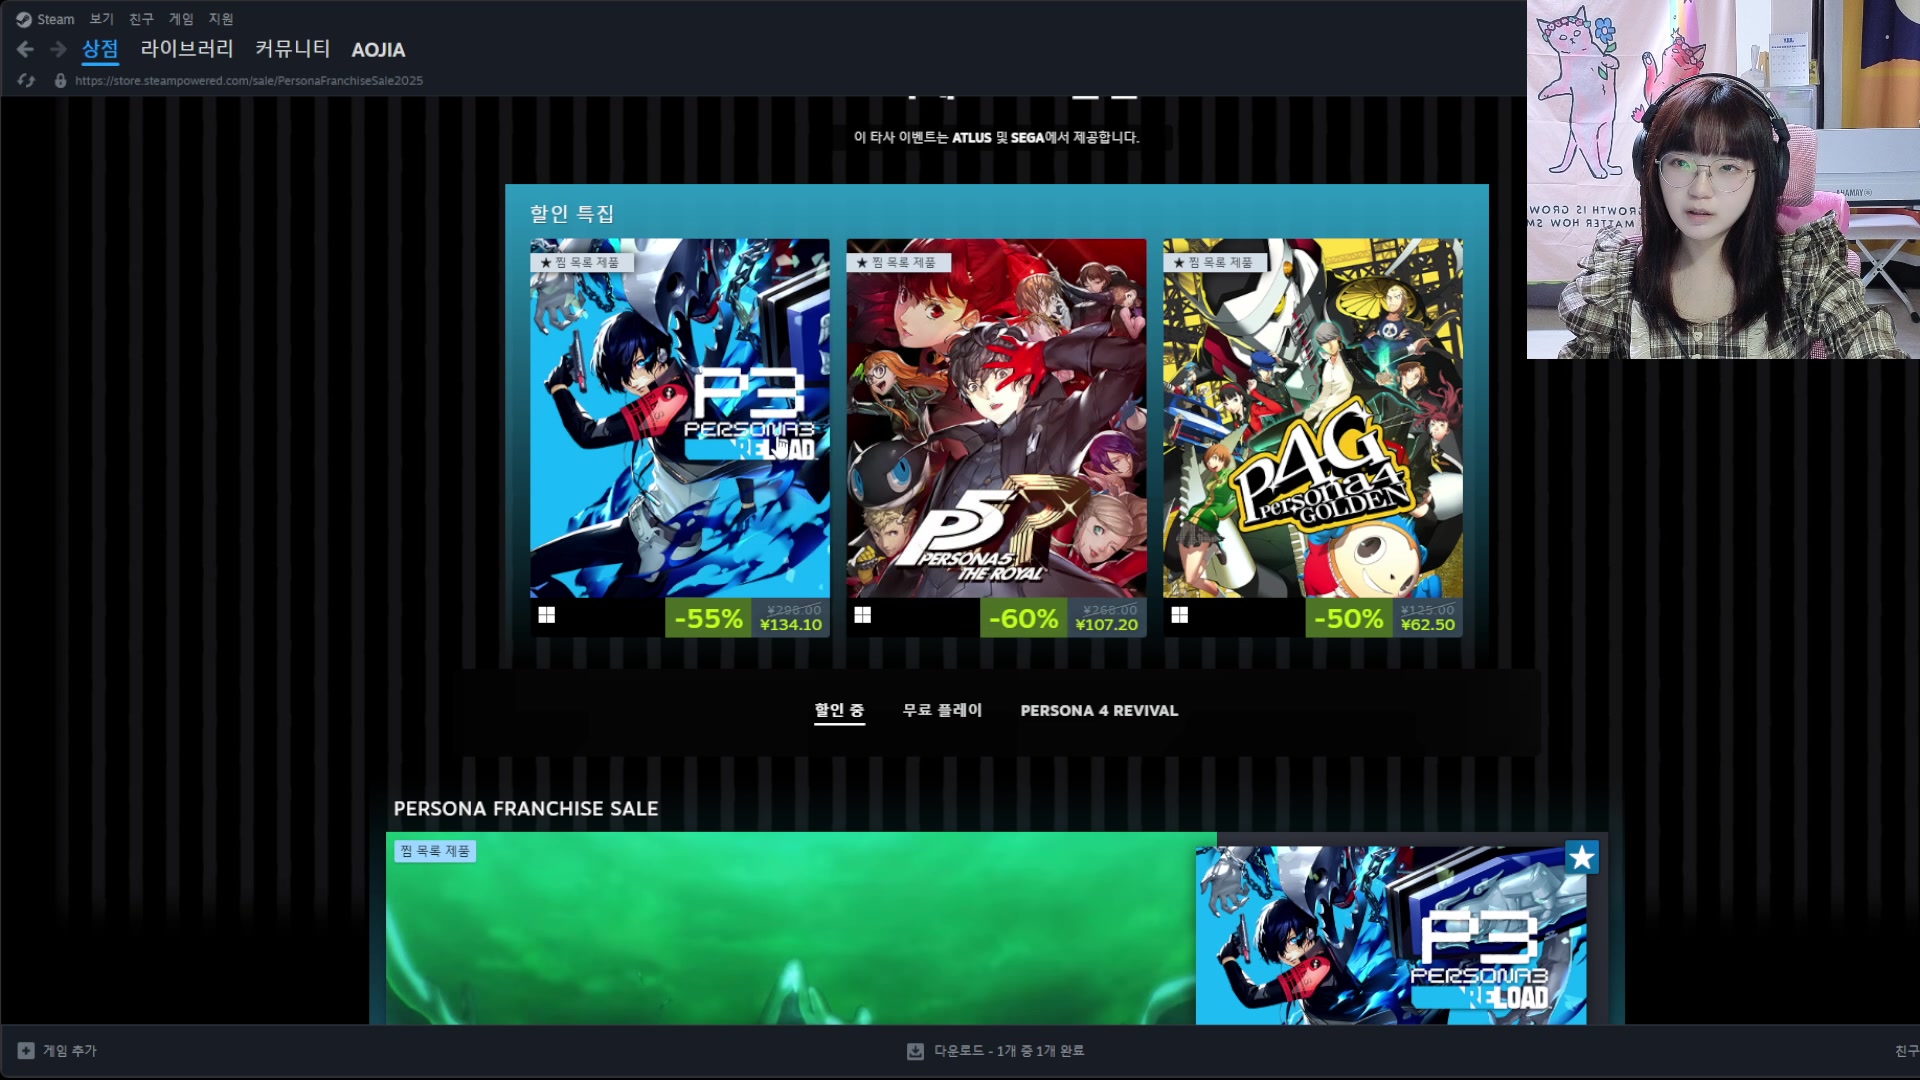Select the 무료 플레이 section tab
The image size is (1920, 1080).
pyautogui.click(x=942, y=710)
